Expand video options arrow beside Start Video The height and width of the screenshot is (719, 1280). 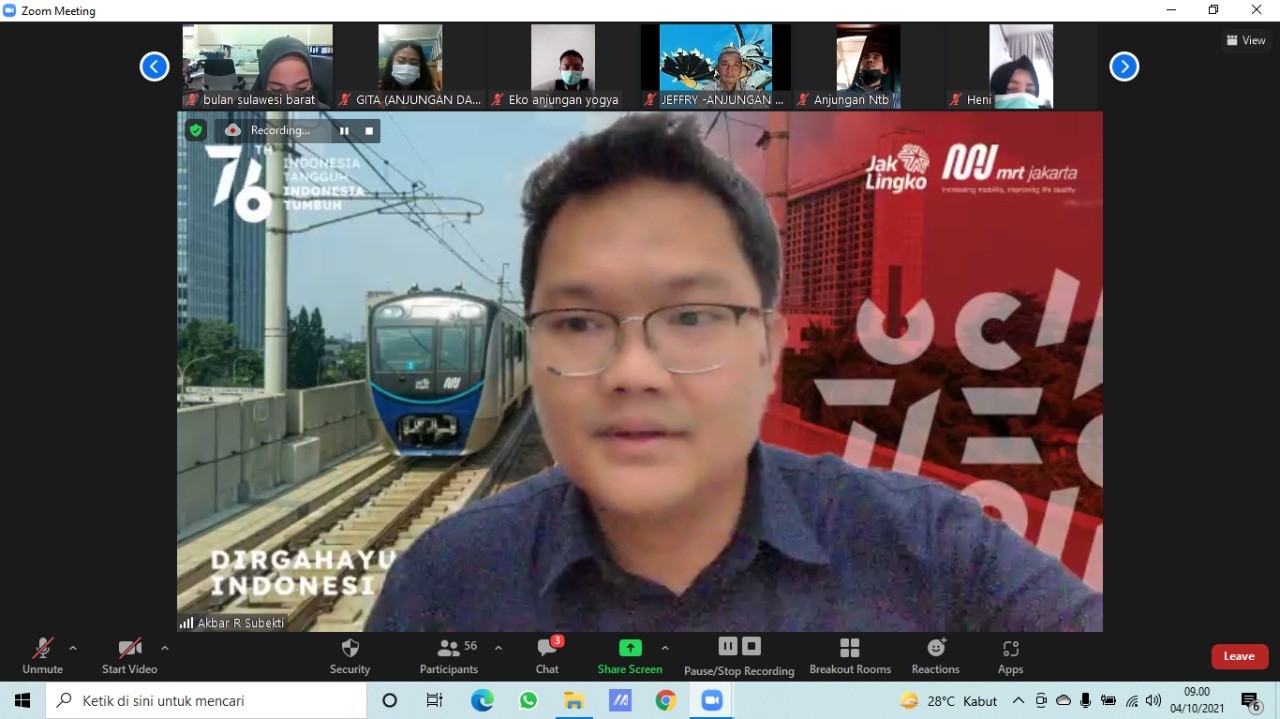tap(165, 648)
